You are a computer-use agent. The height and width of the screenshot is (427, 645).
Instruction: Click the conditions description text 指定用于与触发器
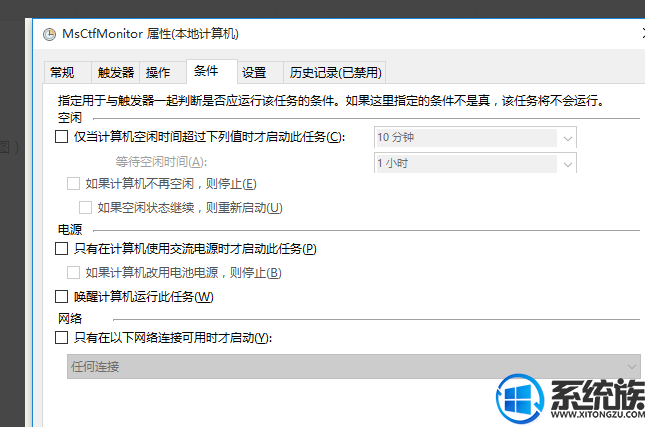point(330,100)
